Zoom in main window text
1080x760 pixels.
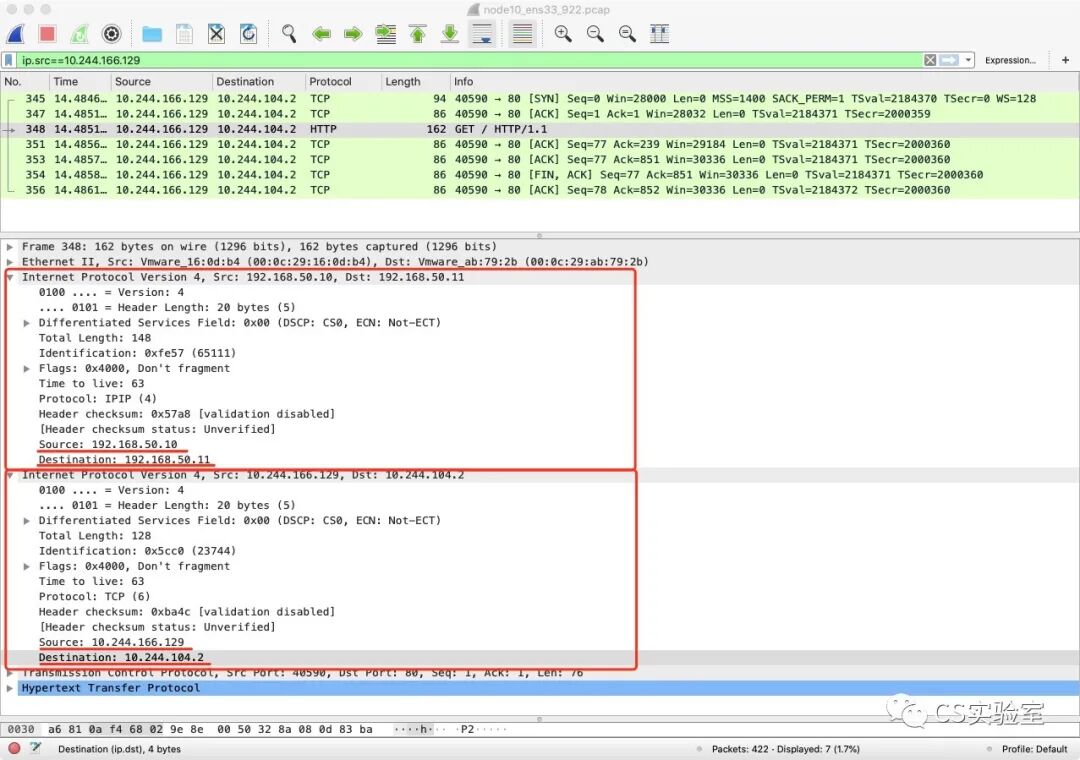point(563,34)
